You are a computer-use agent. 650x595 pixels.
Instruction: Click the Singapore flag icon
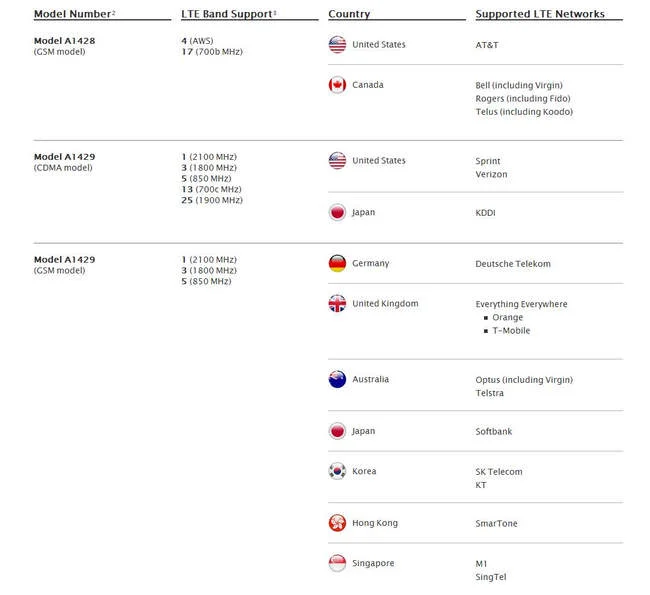click(x=337, y=563)
